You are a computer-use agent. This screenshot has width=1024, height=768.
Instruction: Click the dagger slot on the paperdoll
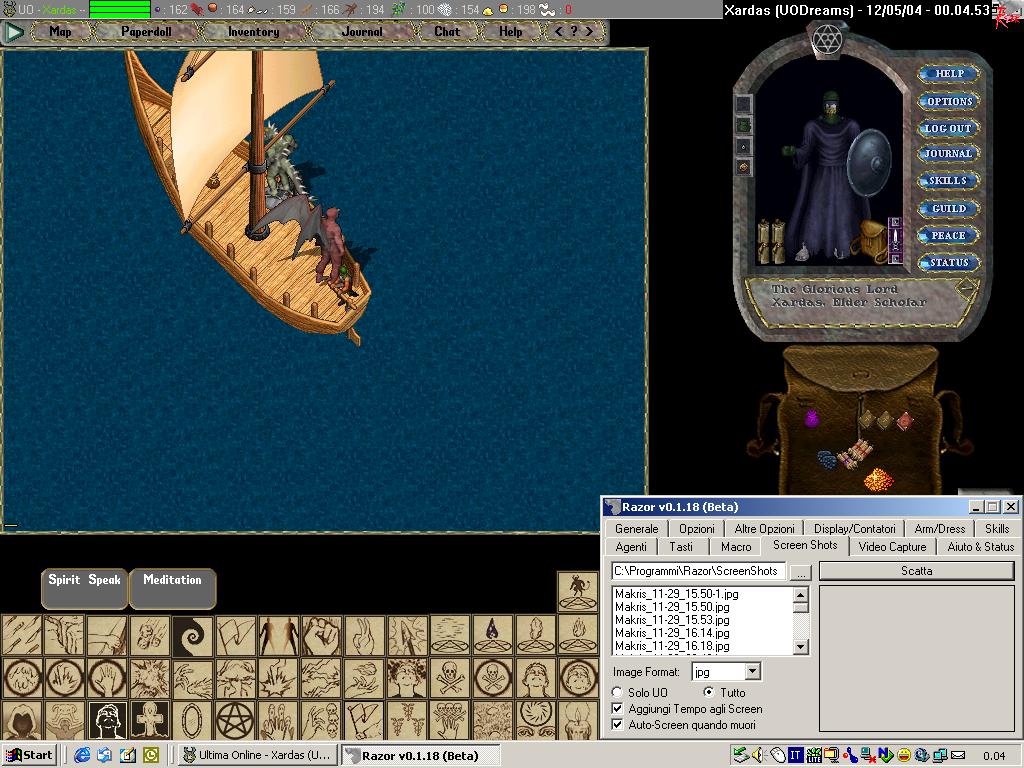[896, 241]
